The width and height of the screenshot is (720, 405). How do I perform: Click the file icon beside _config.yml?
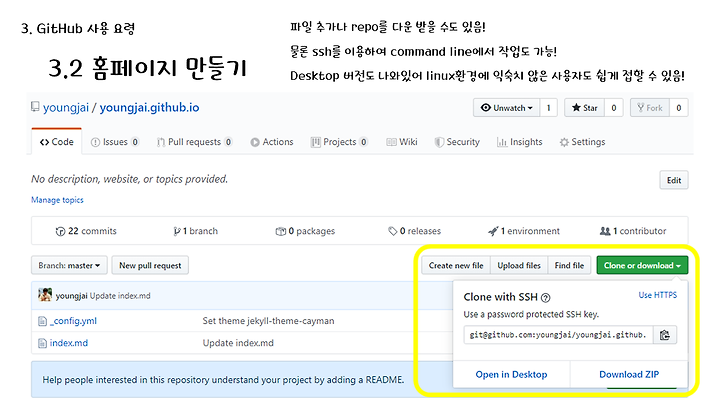(42, 321)
